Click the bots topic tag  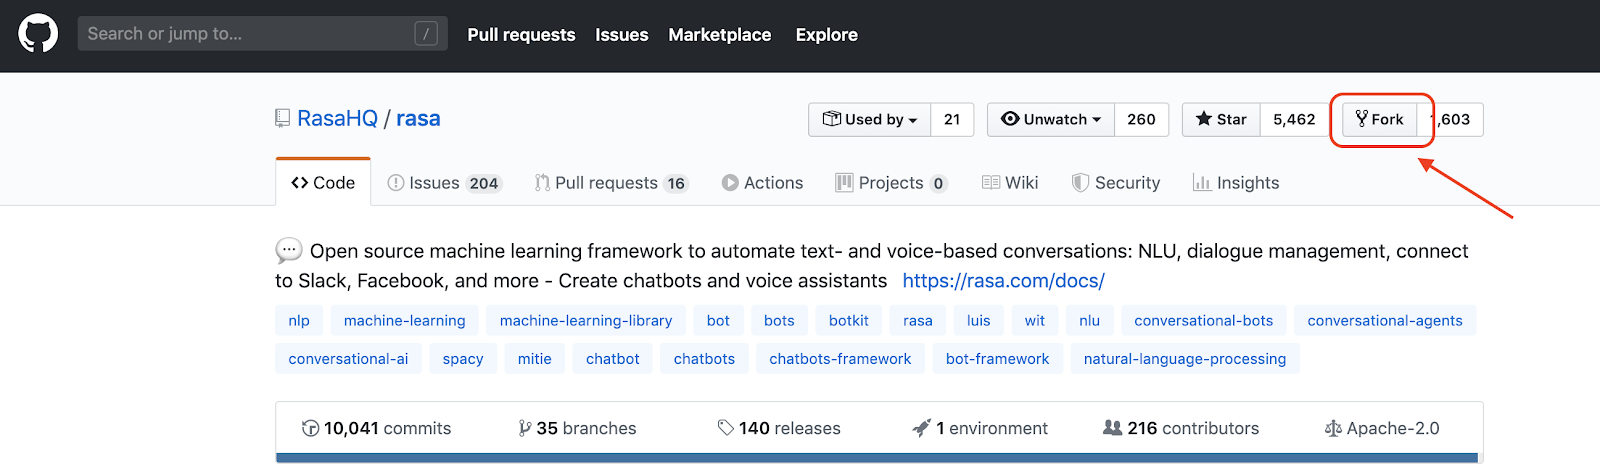point(779,321)
